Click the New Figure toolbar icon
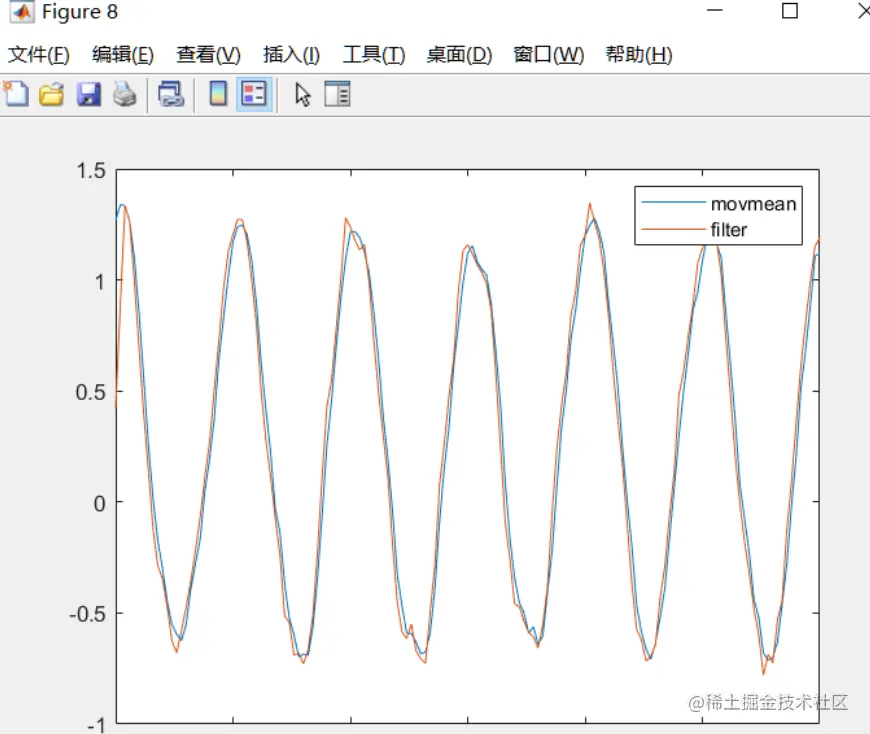This screenshot has height=734, width=870. click(16, 94)
